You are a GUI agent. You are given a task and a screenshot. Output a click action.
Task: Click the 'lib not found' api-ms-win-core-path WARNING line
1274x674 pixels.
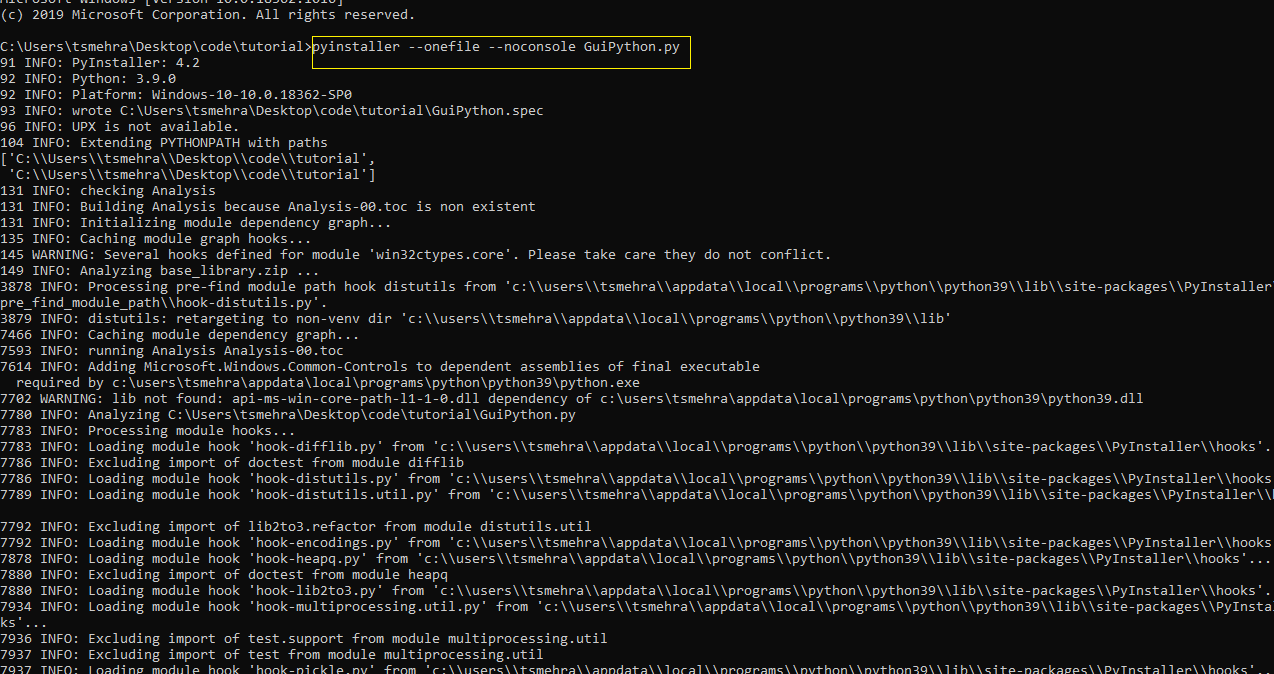570,399
